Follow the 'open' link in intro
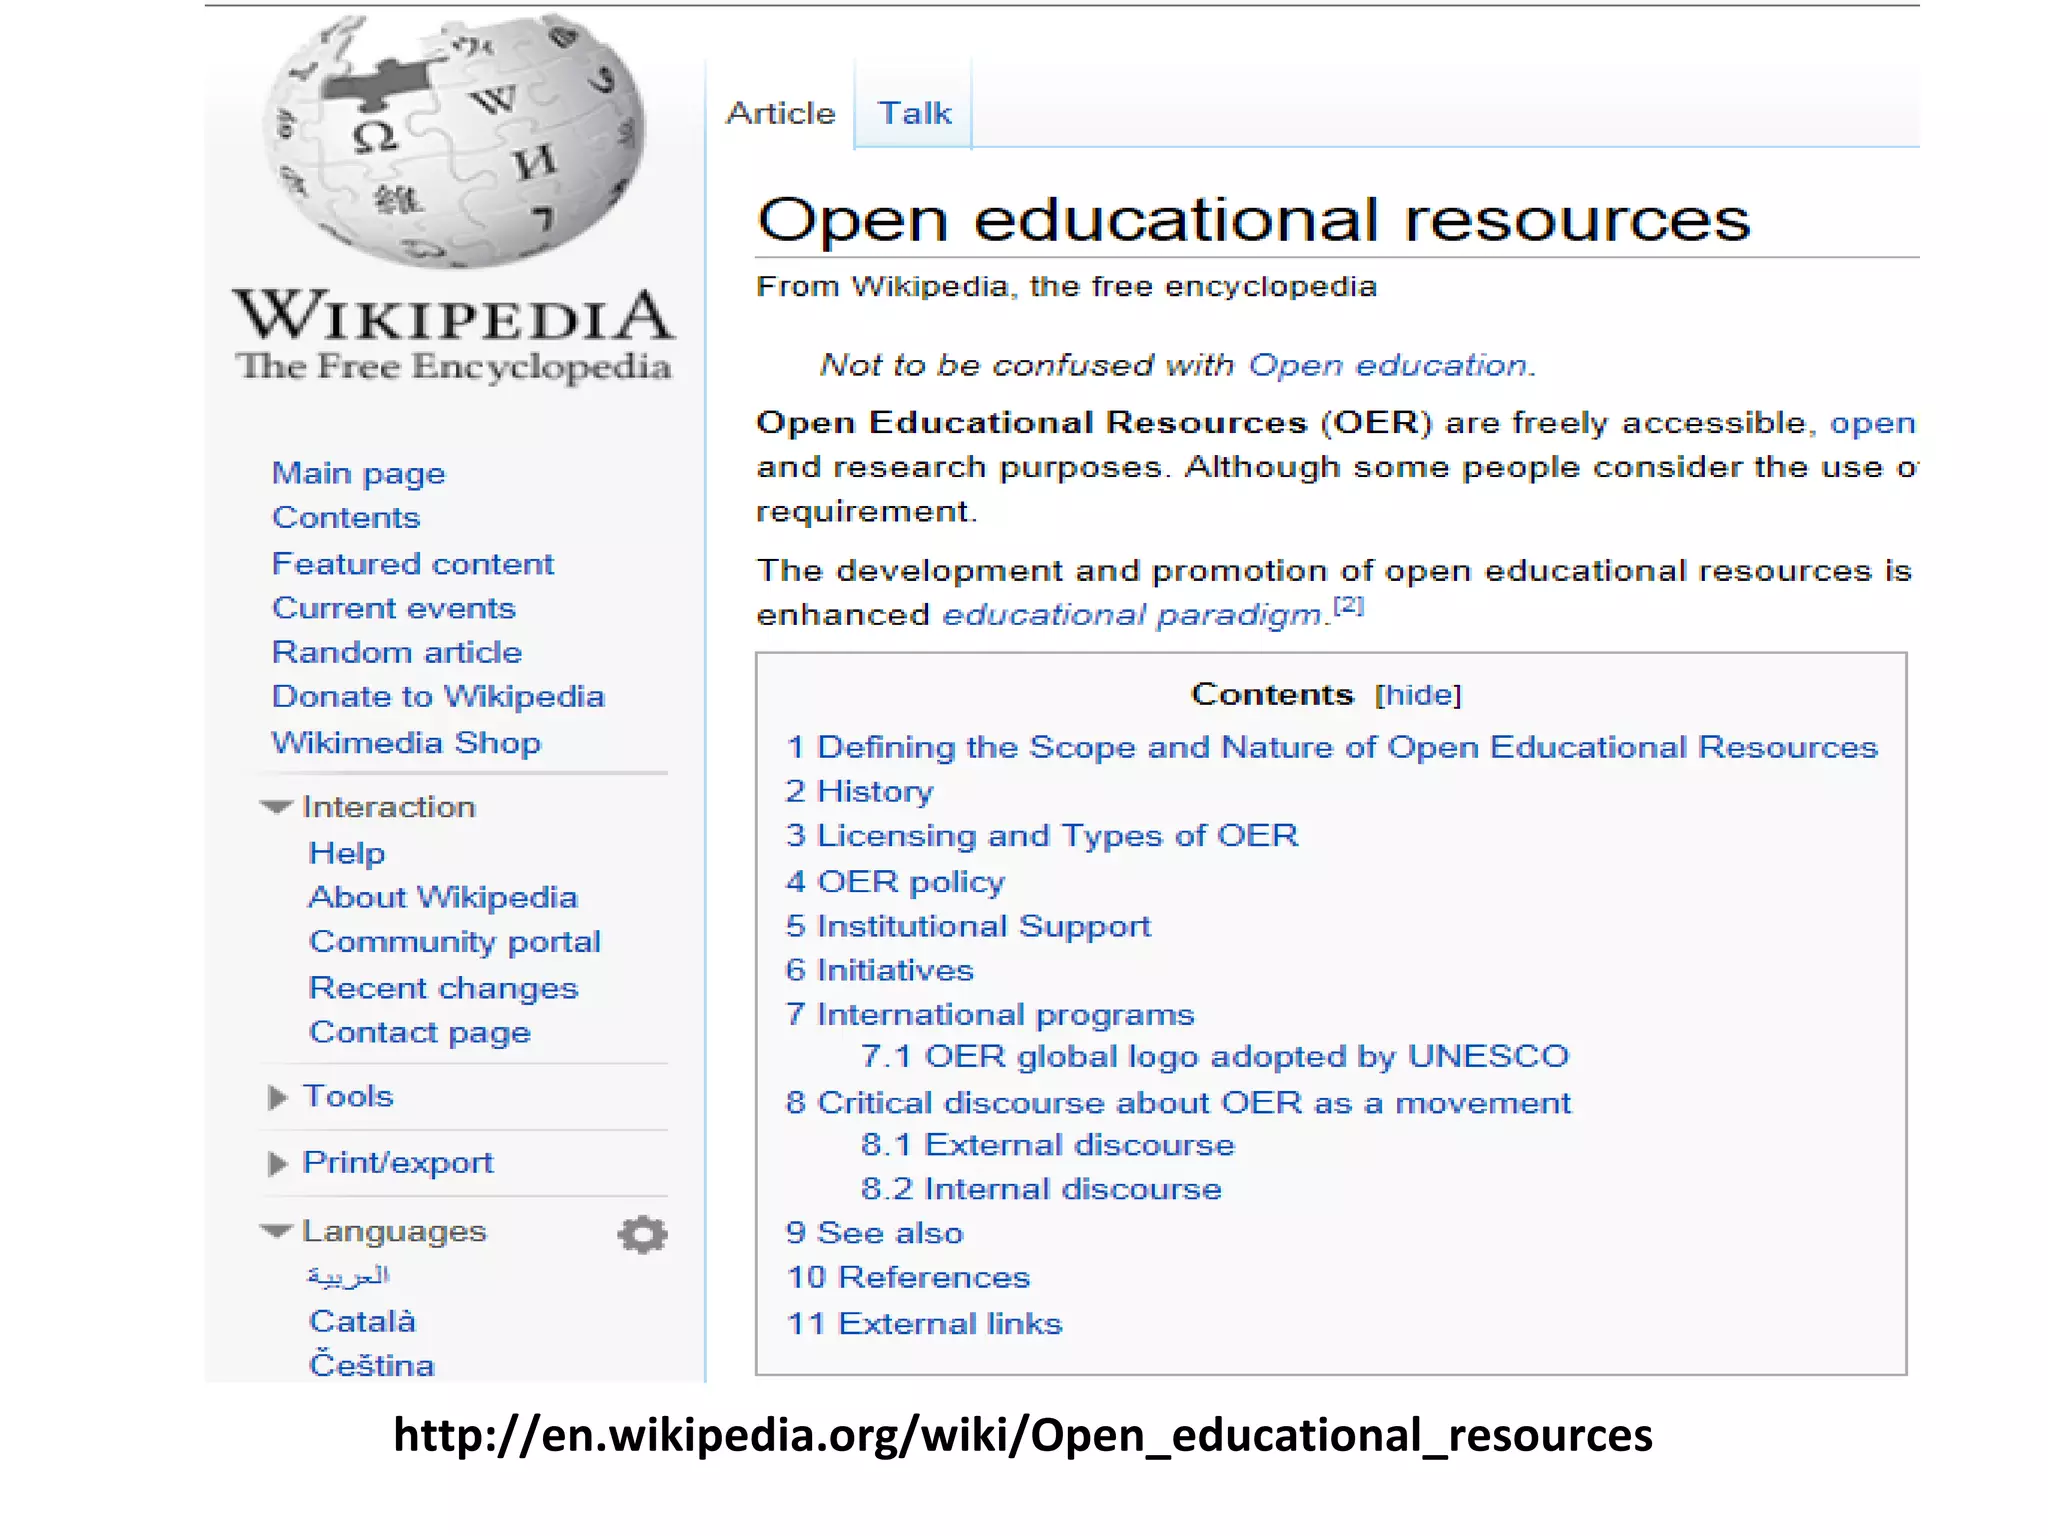Screen dimensions: 2048x1536 pyautogui.click(x=1872, y=424)
